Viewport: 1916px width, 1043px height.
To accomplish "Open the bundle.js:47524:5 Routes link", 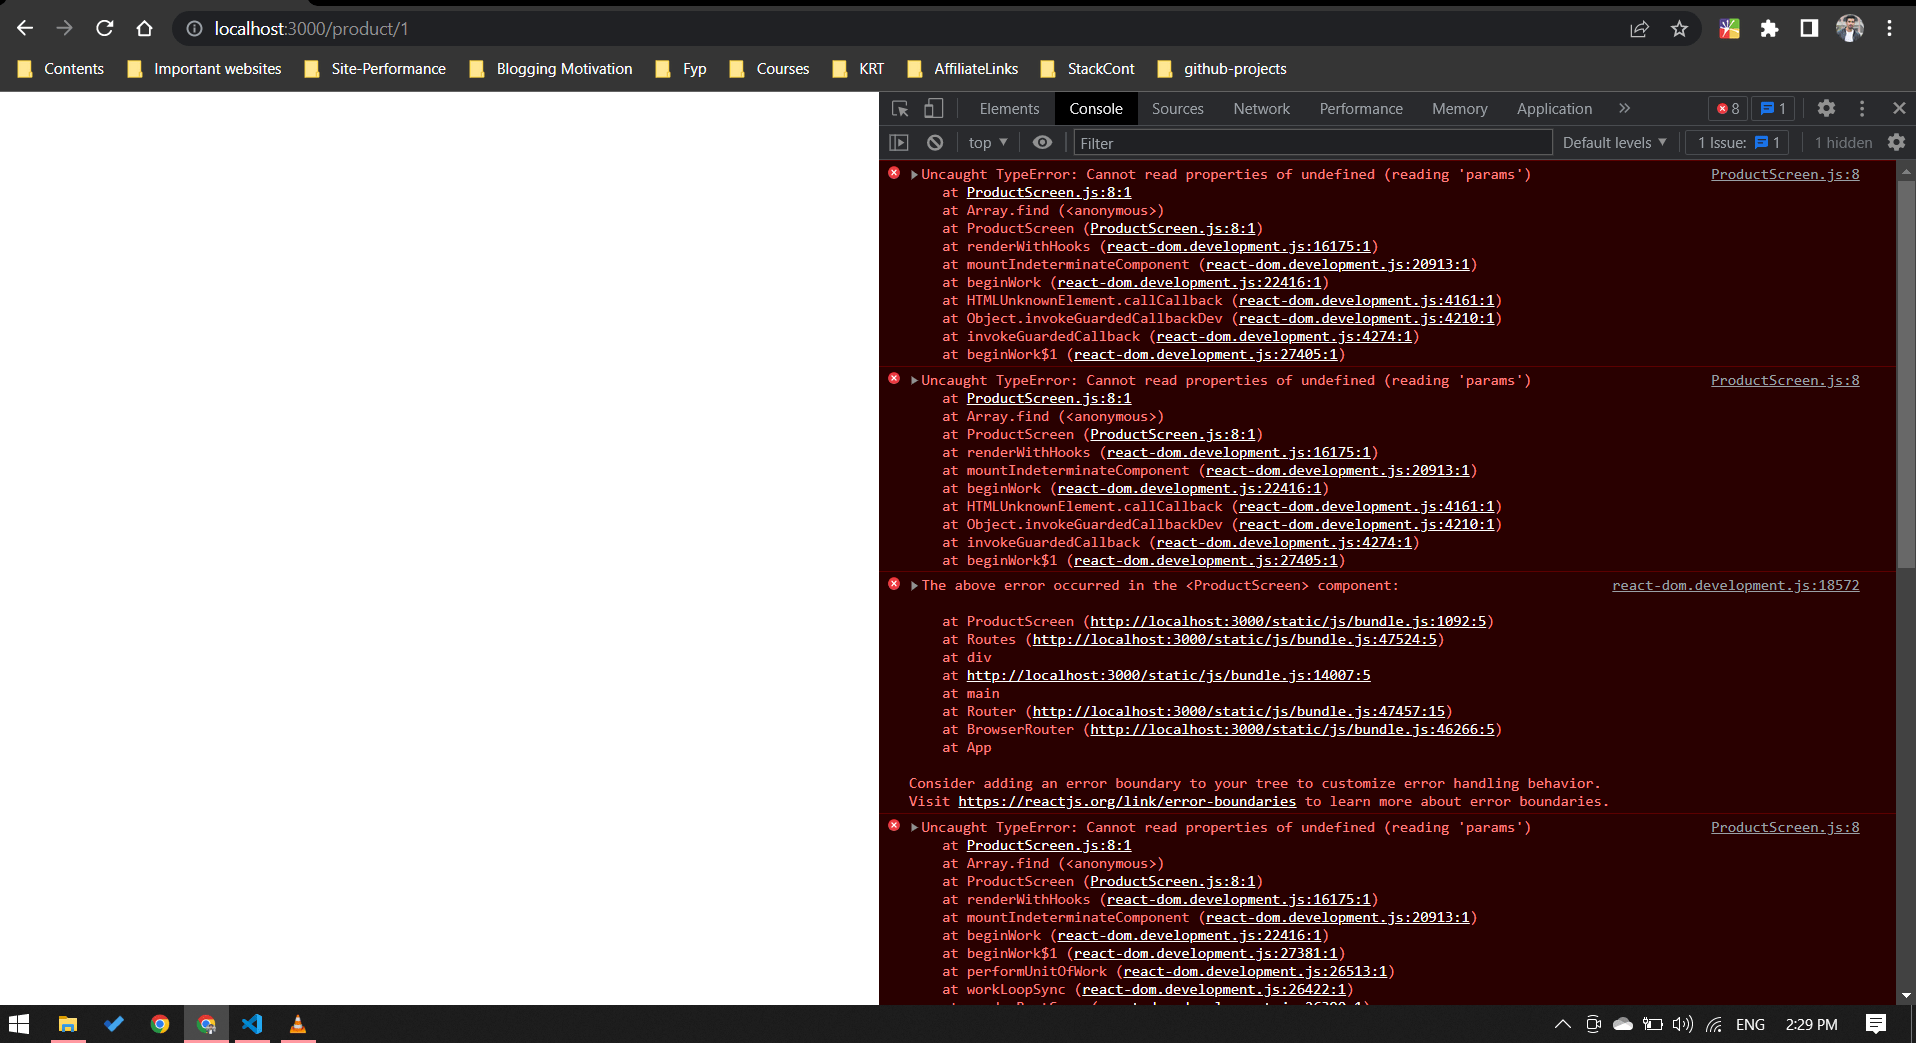I will click(1235, 639).
